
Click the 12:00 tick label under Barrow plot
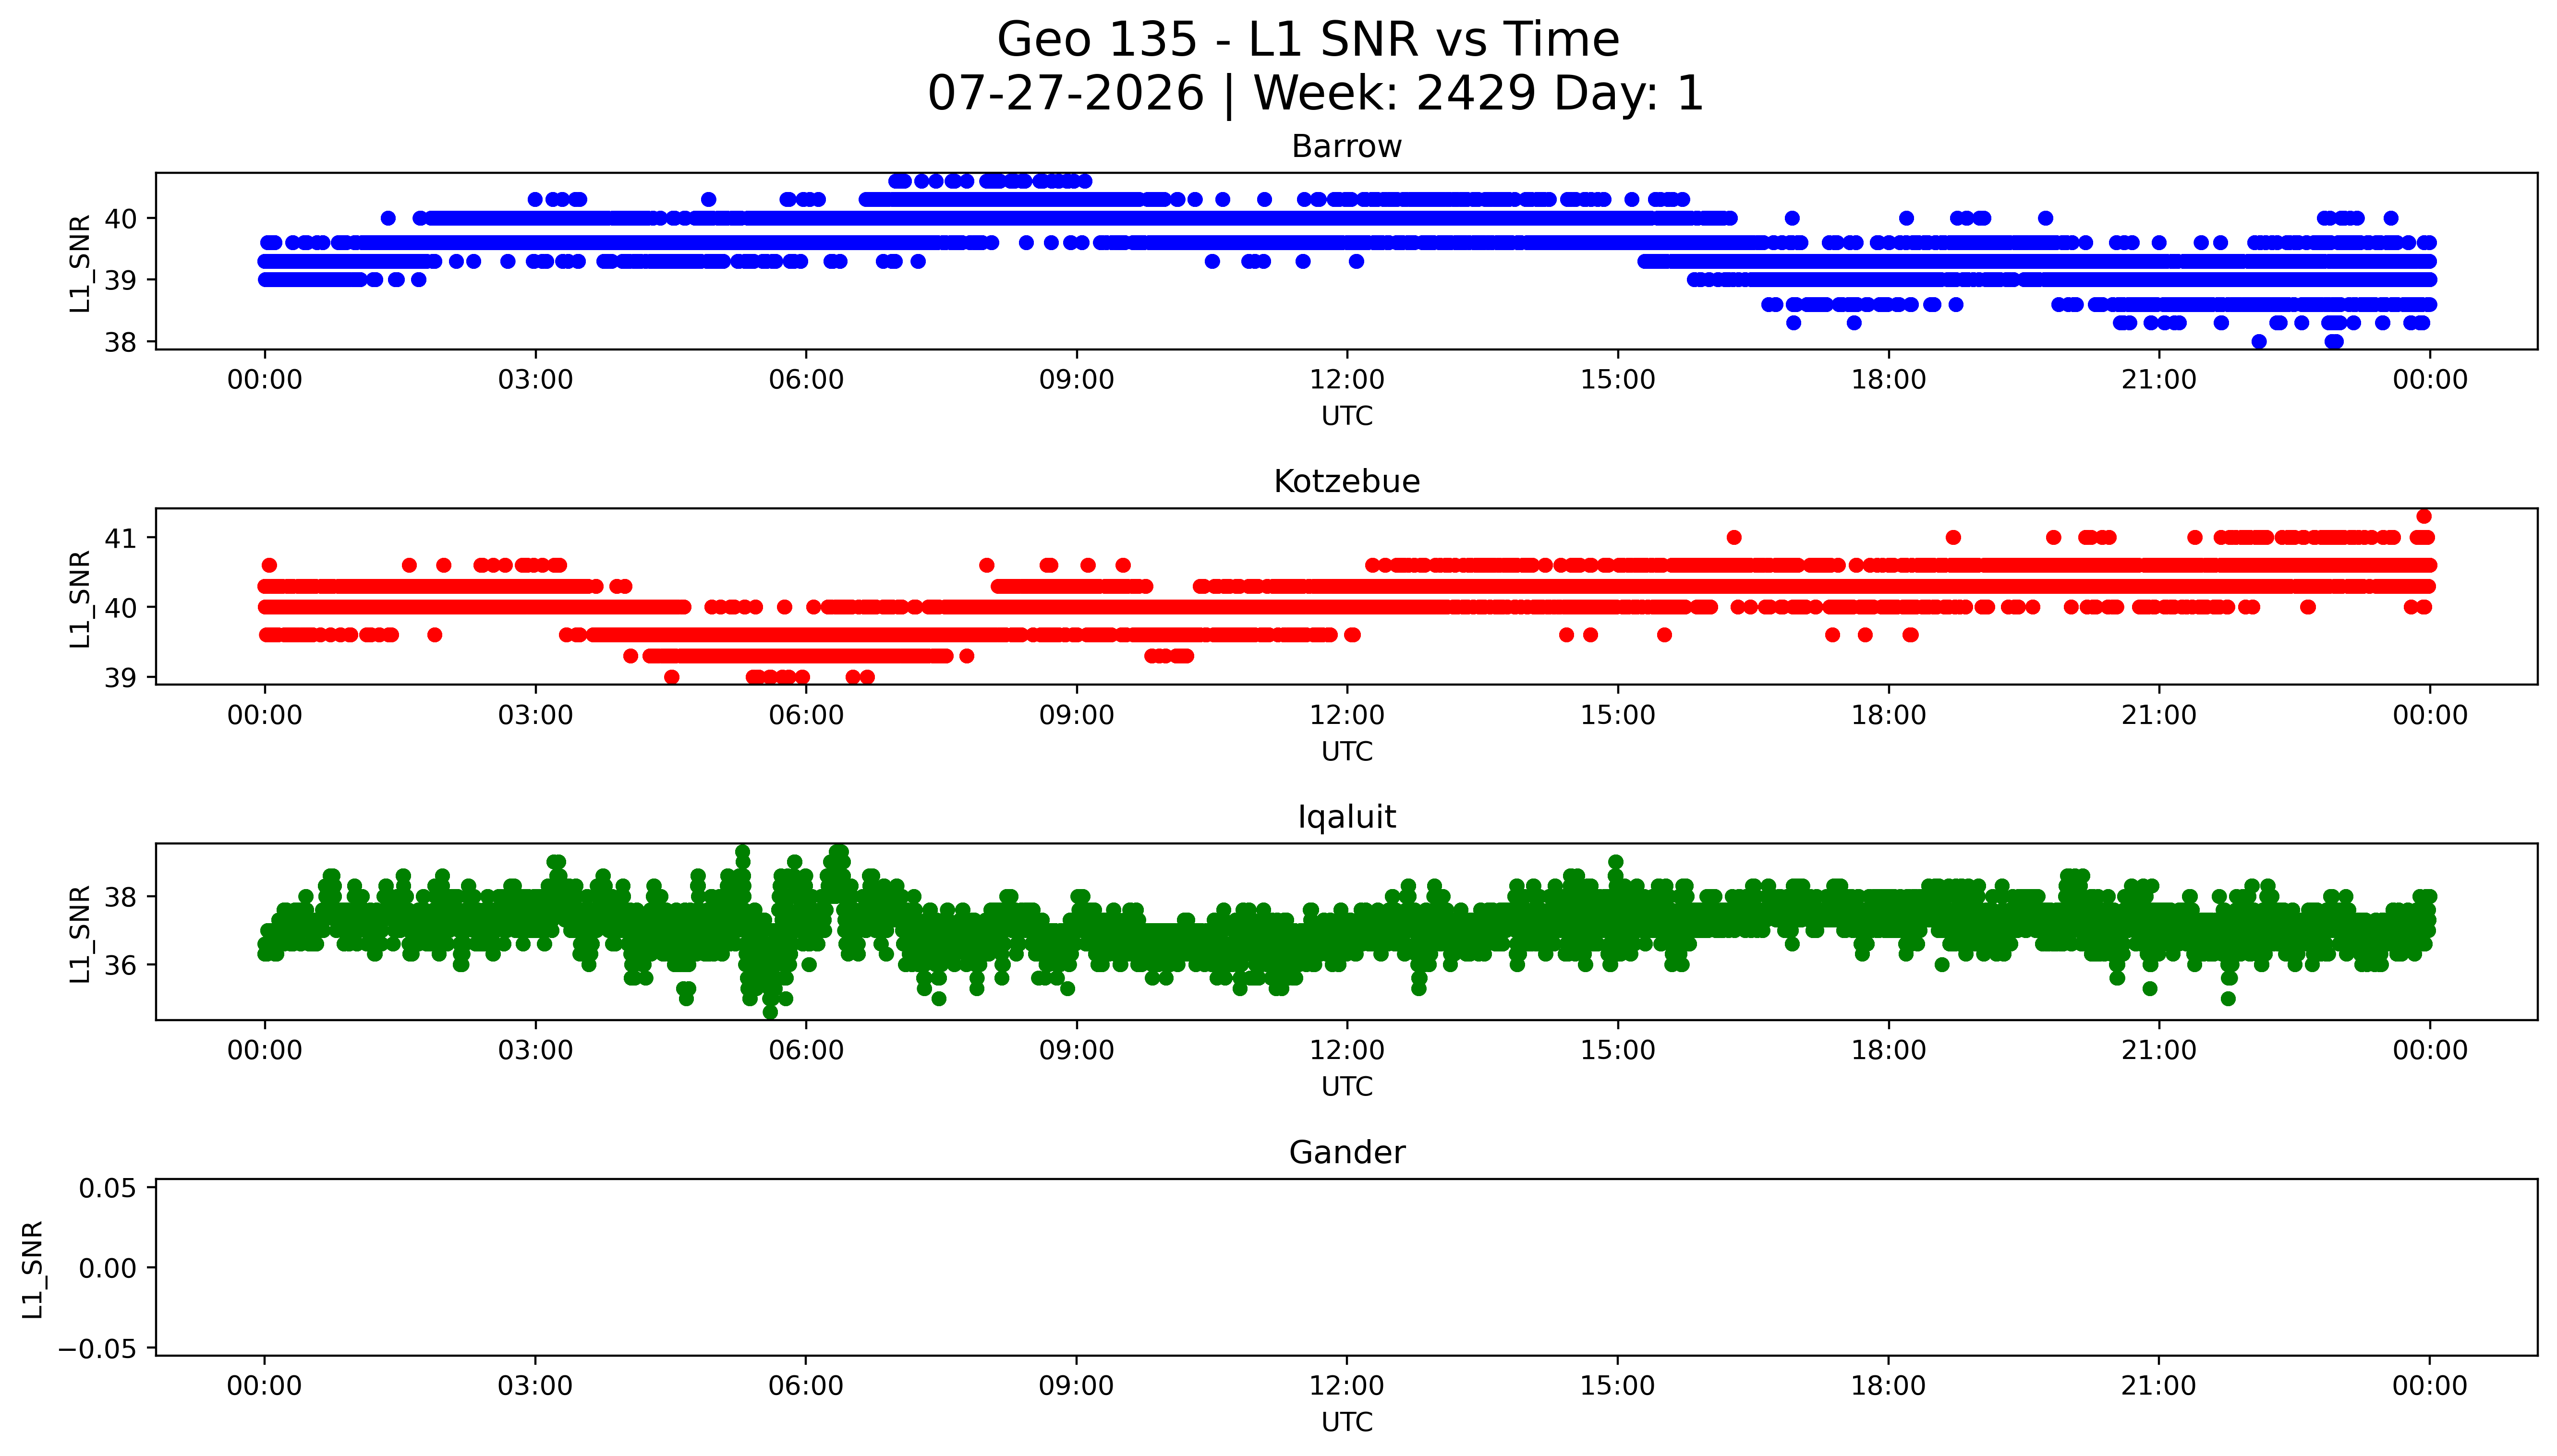click(x=1347, y=380)
